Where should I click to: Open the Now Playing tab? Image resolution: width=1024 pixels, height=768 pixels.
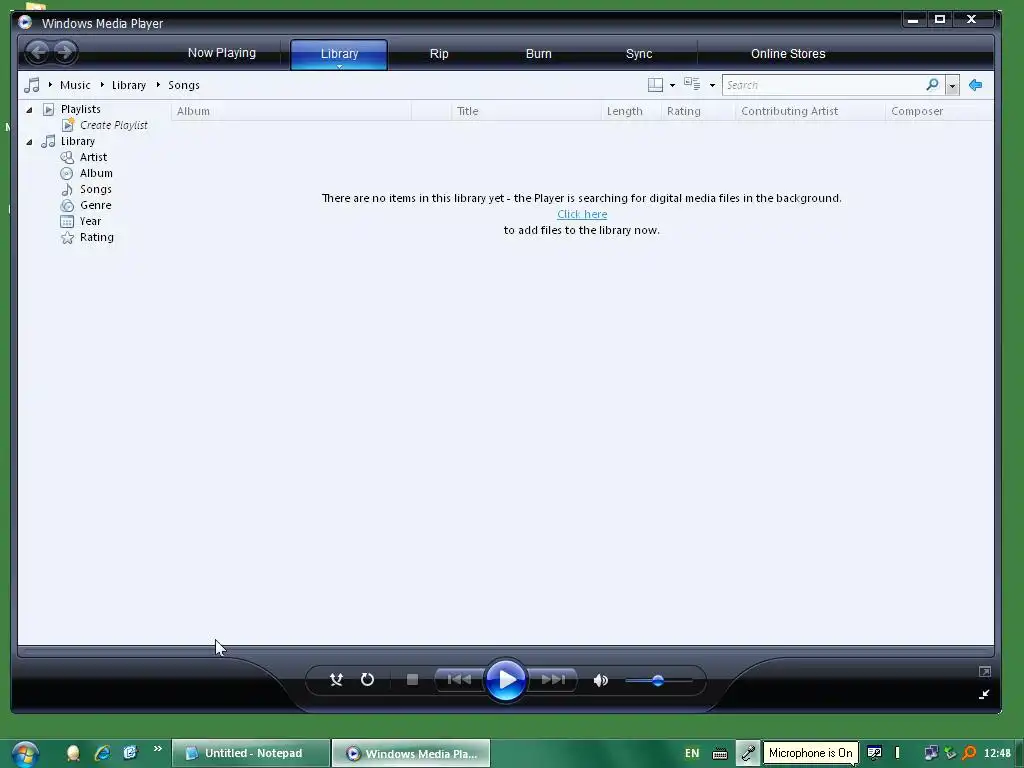point(222,53)
